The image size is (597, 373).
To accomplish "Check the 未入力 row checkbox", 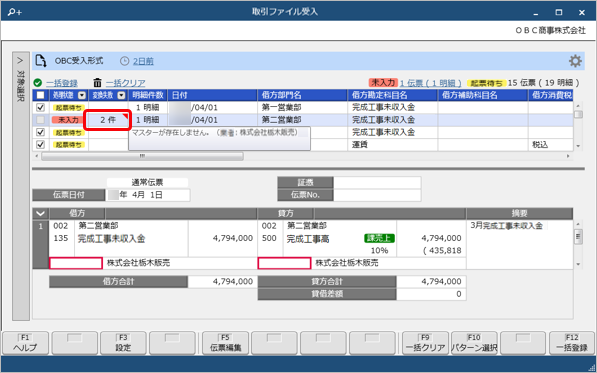I will (40, 120).
